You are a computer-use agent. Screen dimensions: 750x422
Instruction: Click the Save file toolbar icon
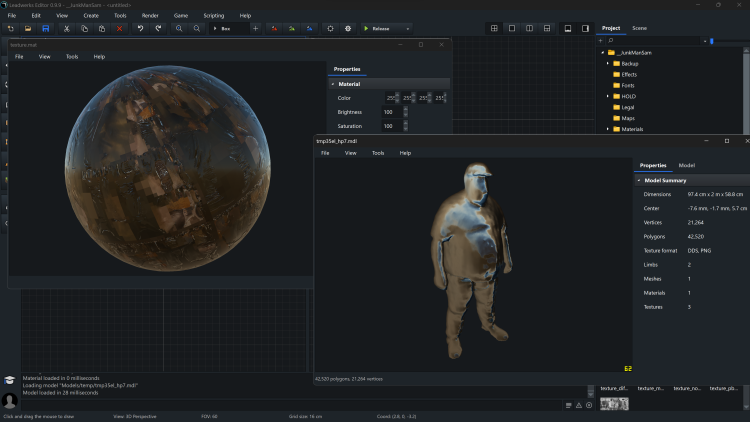pos(45,28)
